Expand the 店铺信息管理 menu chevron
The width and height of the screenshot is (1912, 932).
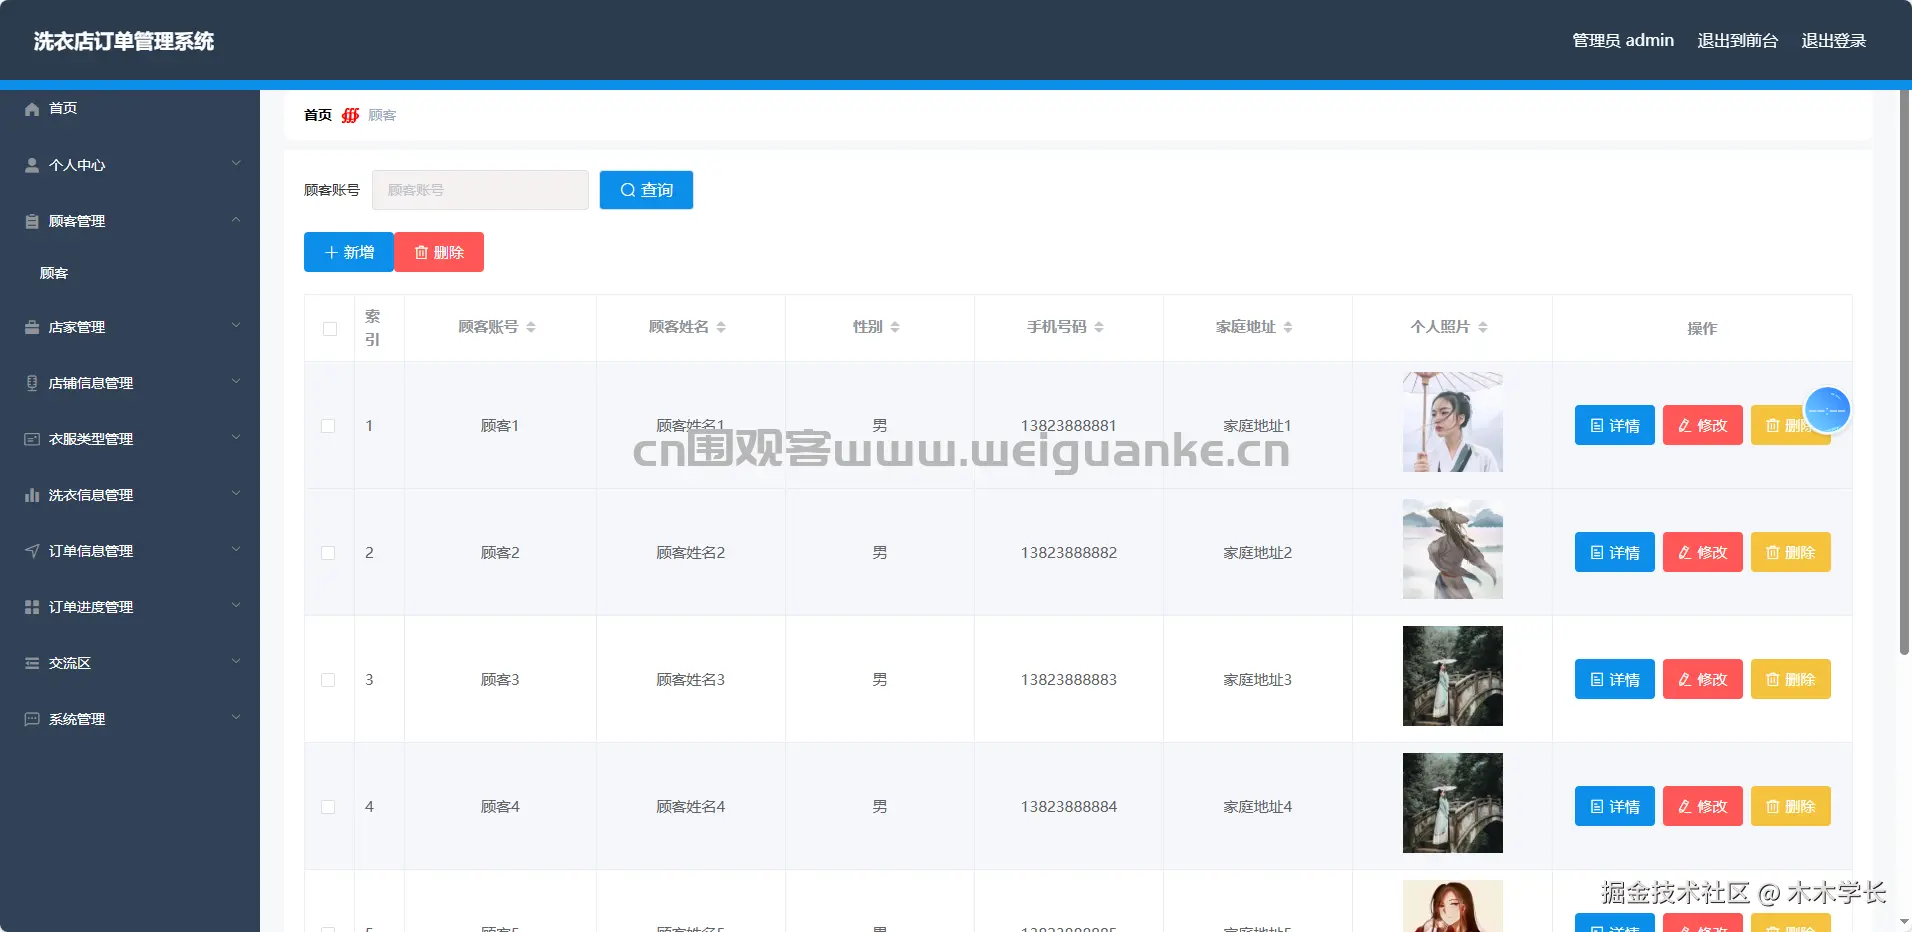tap(236, 381)
